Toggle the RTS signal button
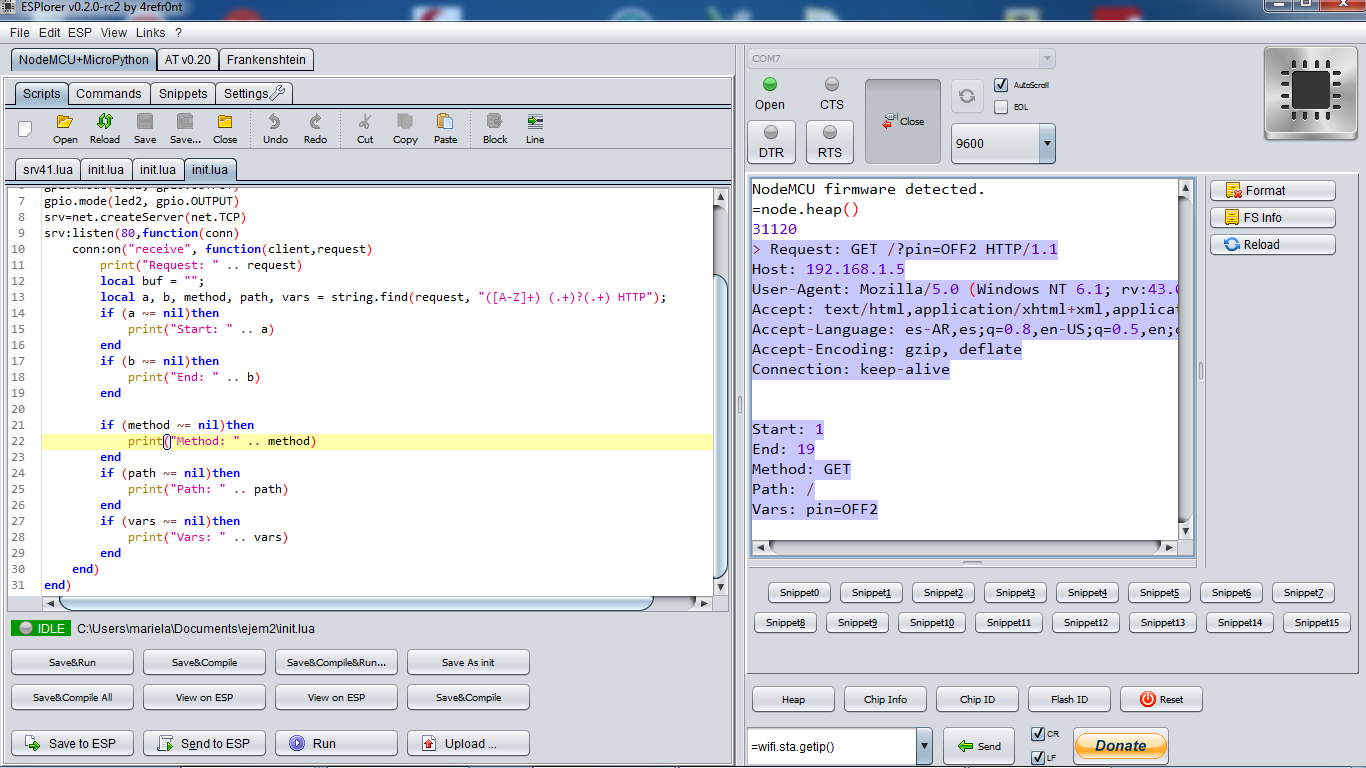This screenshot has height=768, width=1366. [x=830, y=141]
